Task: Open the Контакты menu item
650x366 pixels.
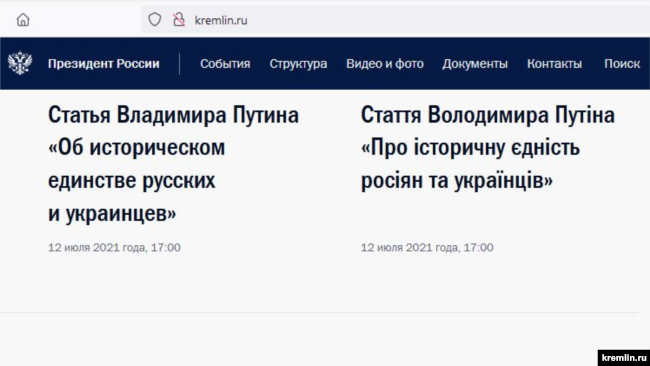Action: pos(554,63)
